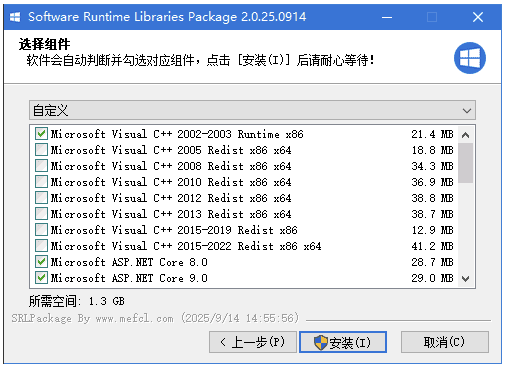This screenshot has width=506, height=368.
Task: Check Visual C++ 2015-2019 Redist x86
Action: point(41,230)
